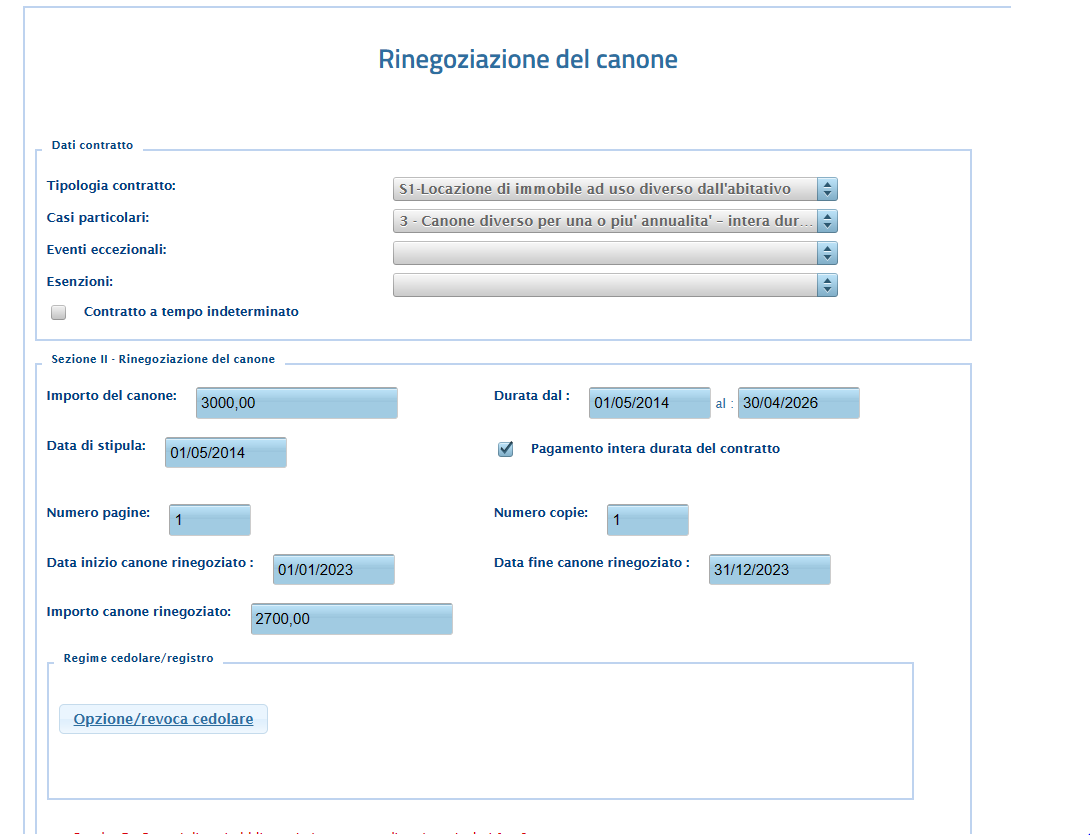Focus the Durata dal start date field
The height and width of the screenshot is (835, 1090).
click(649, 403)
